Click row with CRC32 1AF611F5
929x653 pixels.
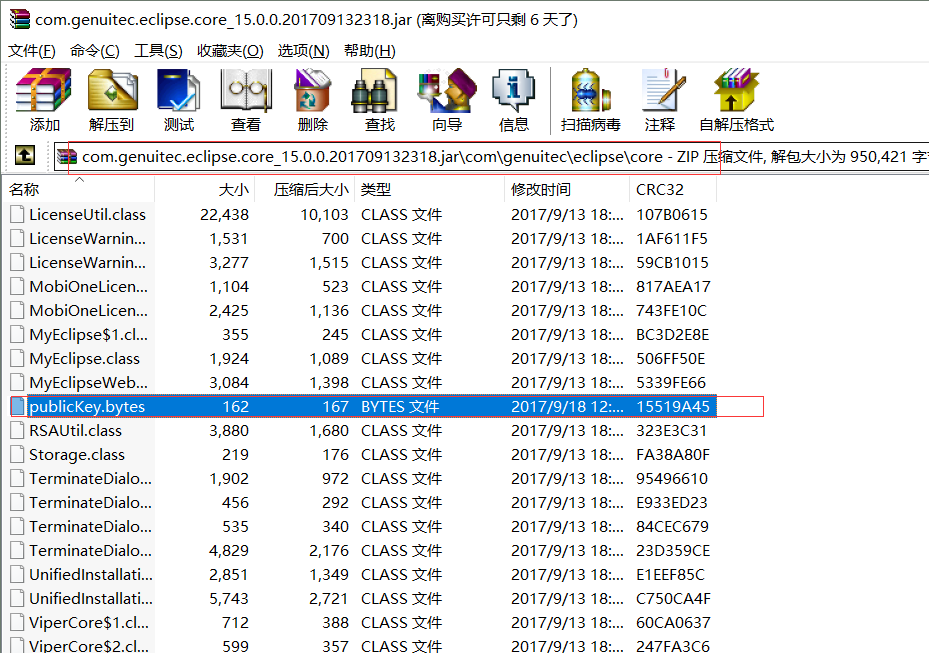pos(360,239)
